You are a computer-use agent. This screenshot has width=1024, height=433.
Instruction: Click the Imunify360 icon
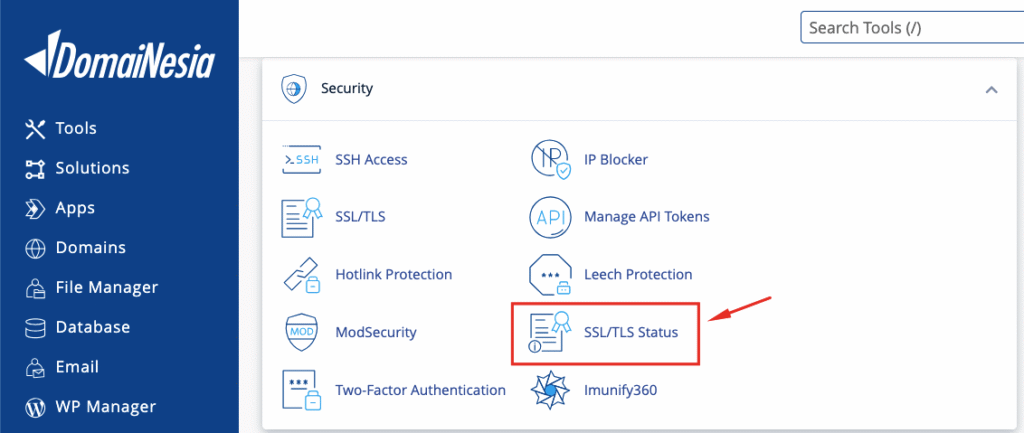(550, 391)
